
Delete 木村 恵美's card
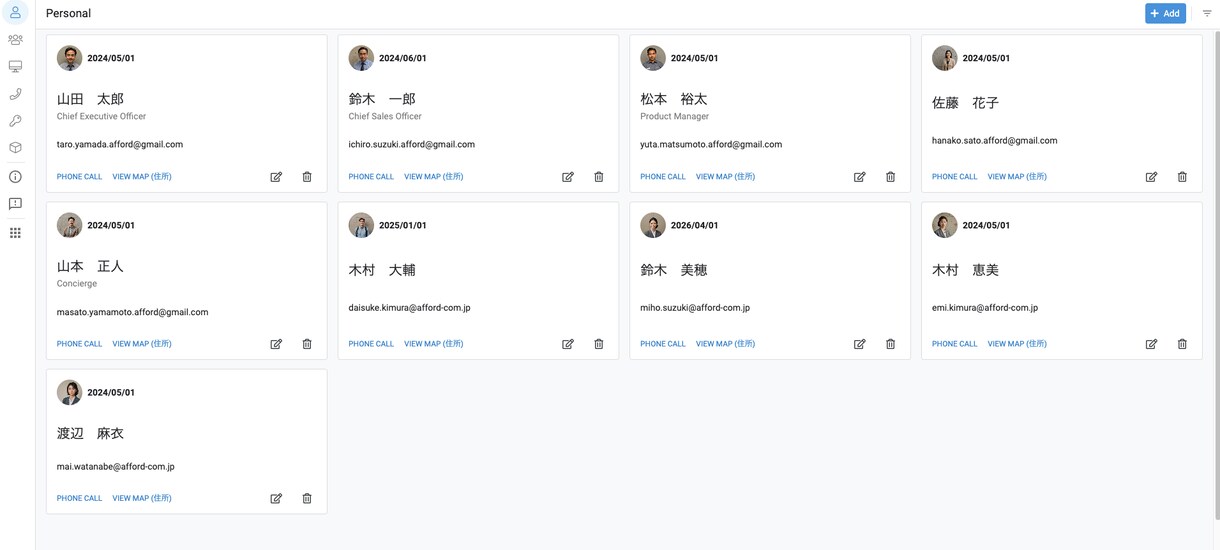point(1182,344)
